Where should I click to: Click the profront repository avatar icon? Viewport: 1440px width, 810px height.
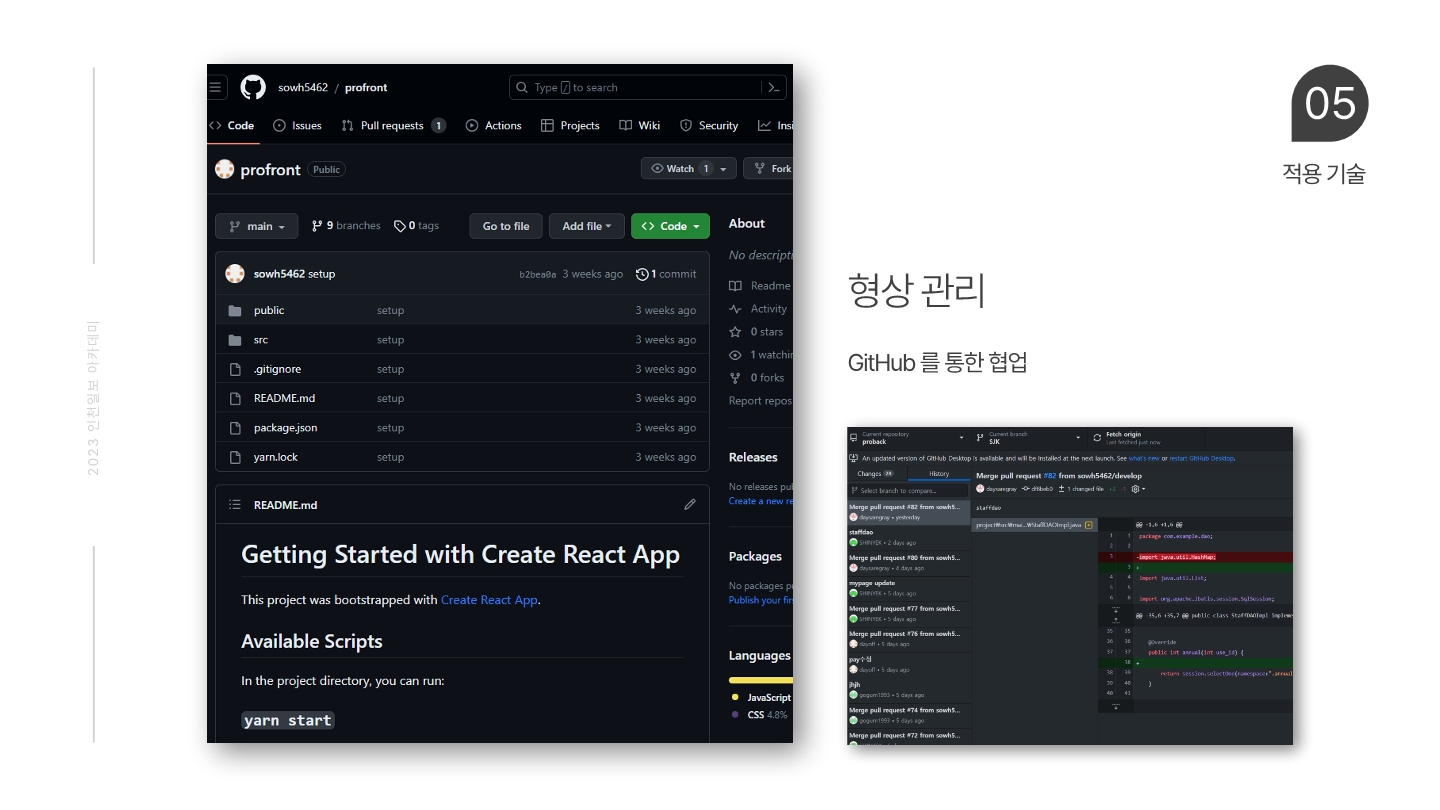point(225,170)
